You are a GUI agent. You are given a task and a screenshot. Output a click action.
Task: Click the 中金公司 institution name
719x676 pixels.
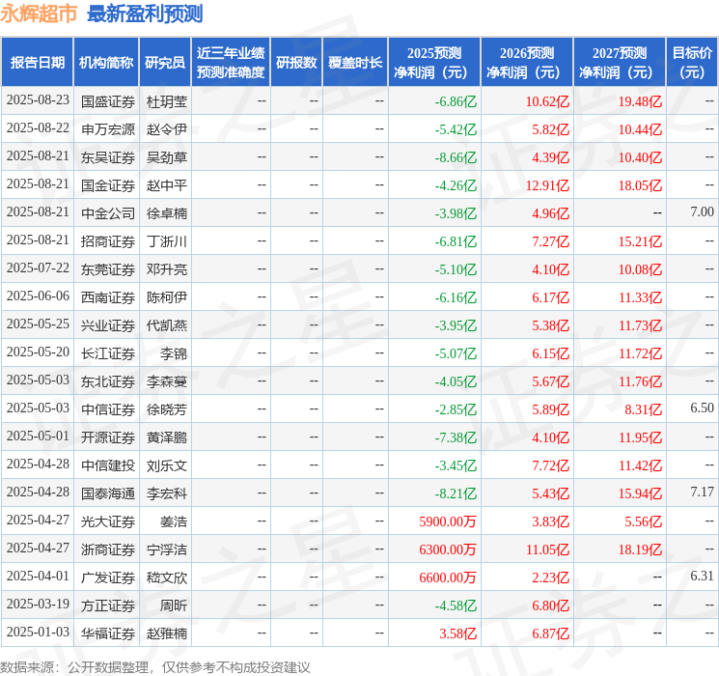pyautogui.click(x=107, y=213)
